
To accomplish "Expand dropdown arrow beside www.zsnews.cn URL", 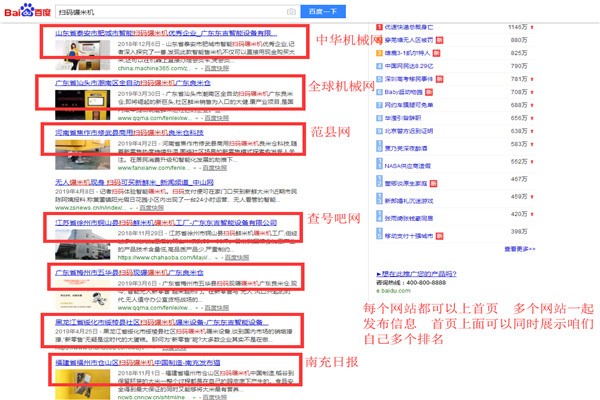I will point(131,208).
